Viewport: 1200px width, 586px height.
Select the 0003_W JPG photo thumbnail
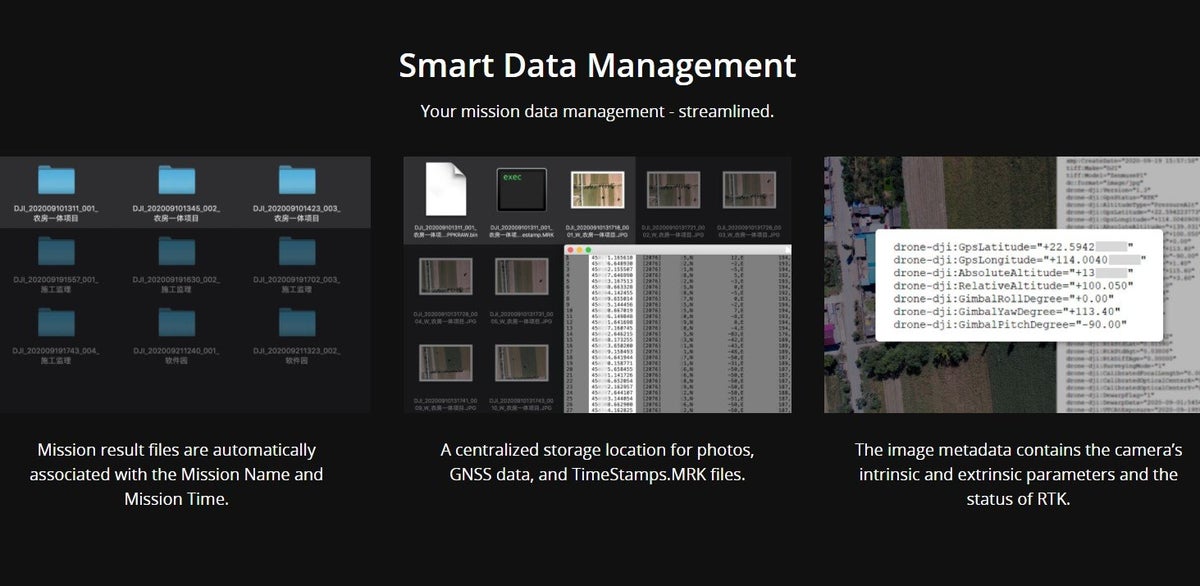pyautogui.click(x=751, y=191)
